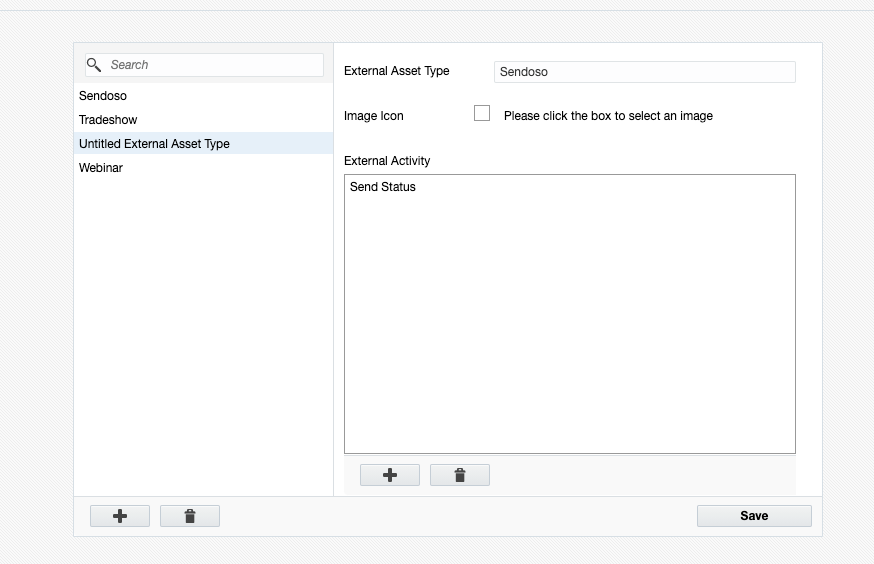The image size is (874, 564).
Task: Click the "Please click the box" hint text
Action: pos(608,116)
